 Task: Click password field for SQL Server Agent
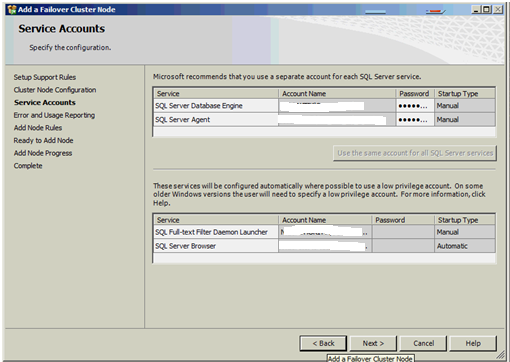click(x=415, y=119)
